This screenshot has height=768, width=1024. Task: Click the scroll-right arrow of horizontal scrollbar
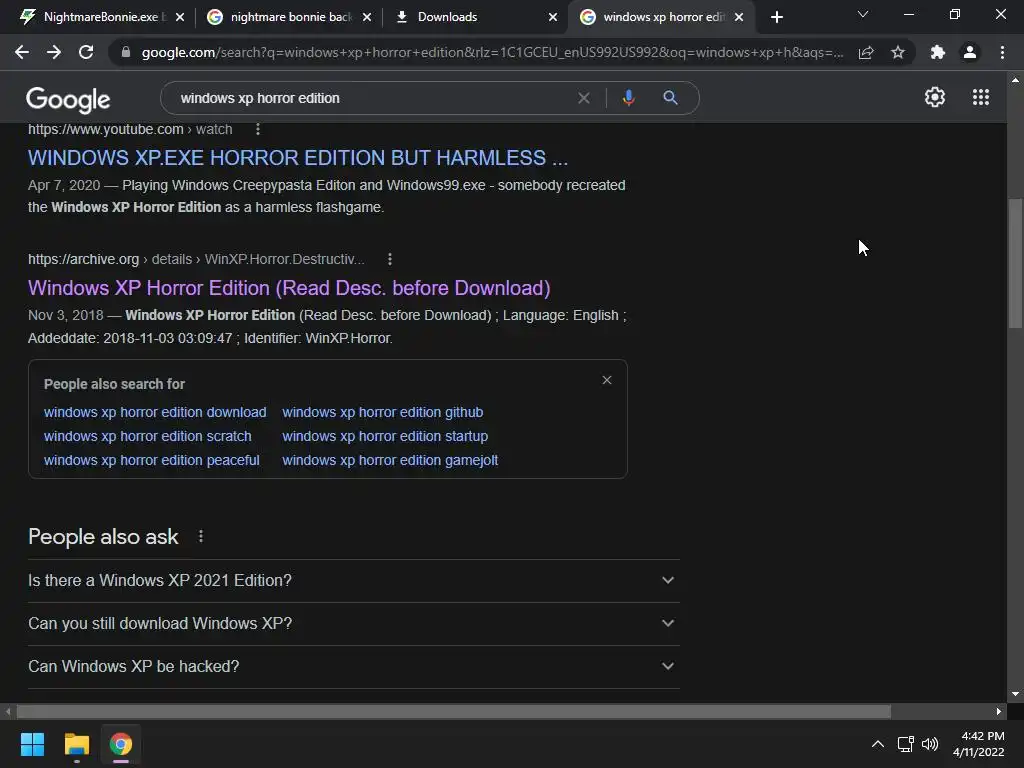999,711
